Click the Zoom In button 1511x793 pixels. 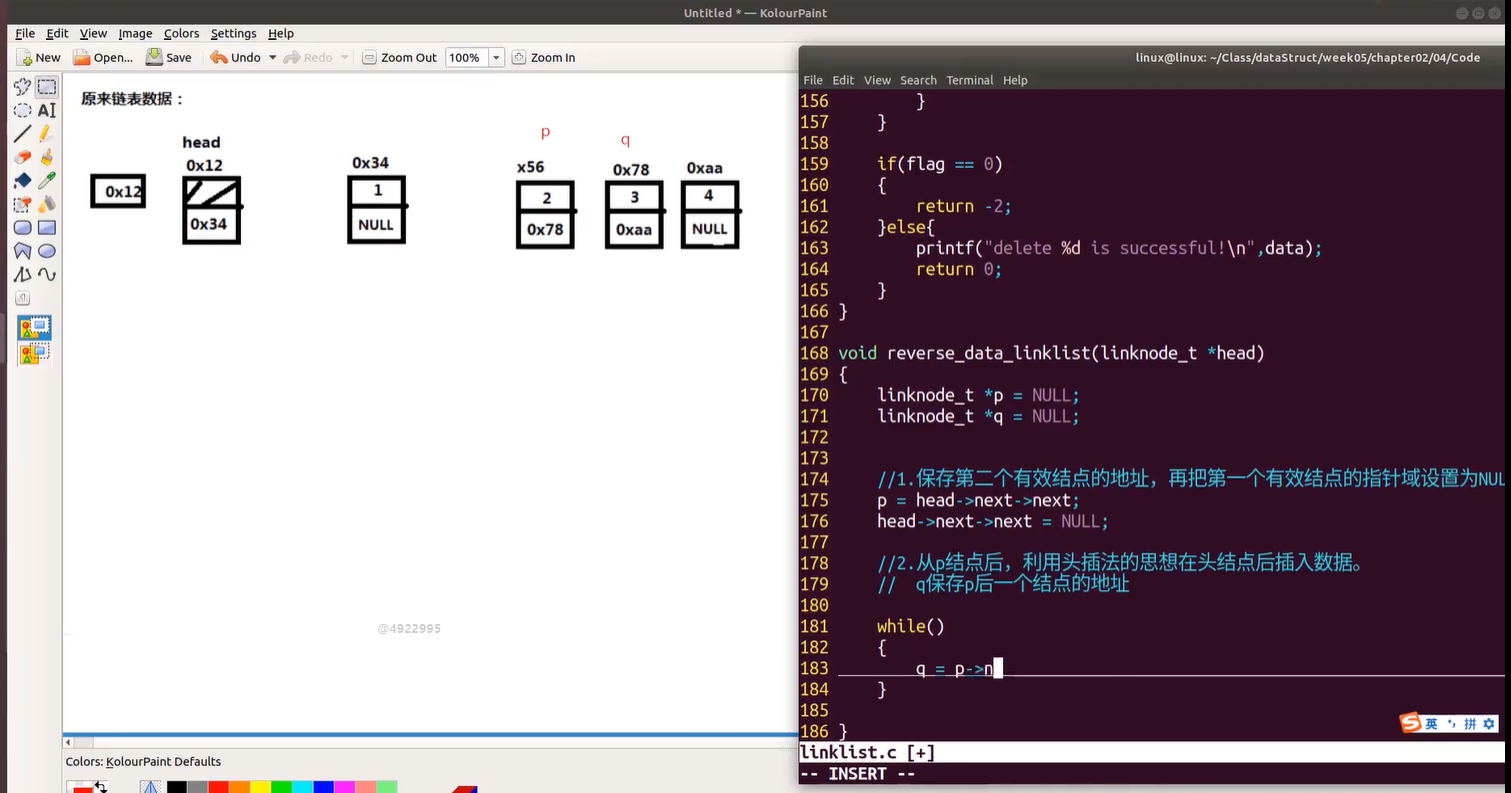(x=544, y=58)
